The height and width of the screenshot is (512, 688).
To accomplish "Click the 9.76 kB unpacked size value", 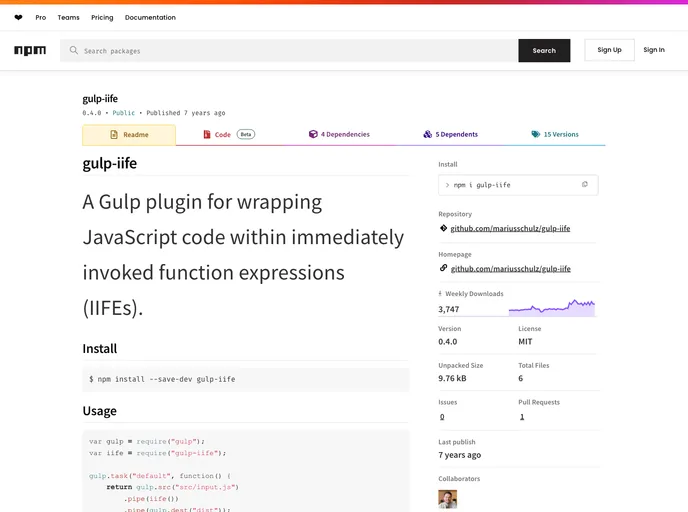I will coord(452,378).
